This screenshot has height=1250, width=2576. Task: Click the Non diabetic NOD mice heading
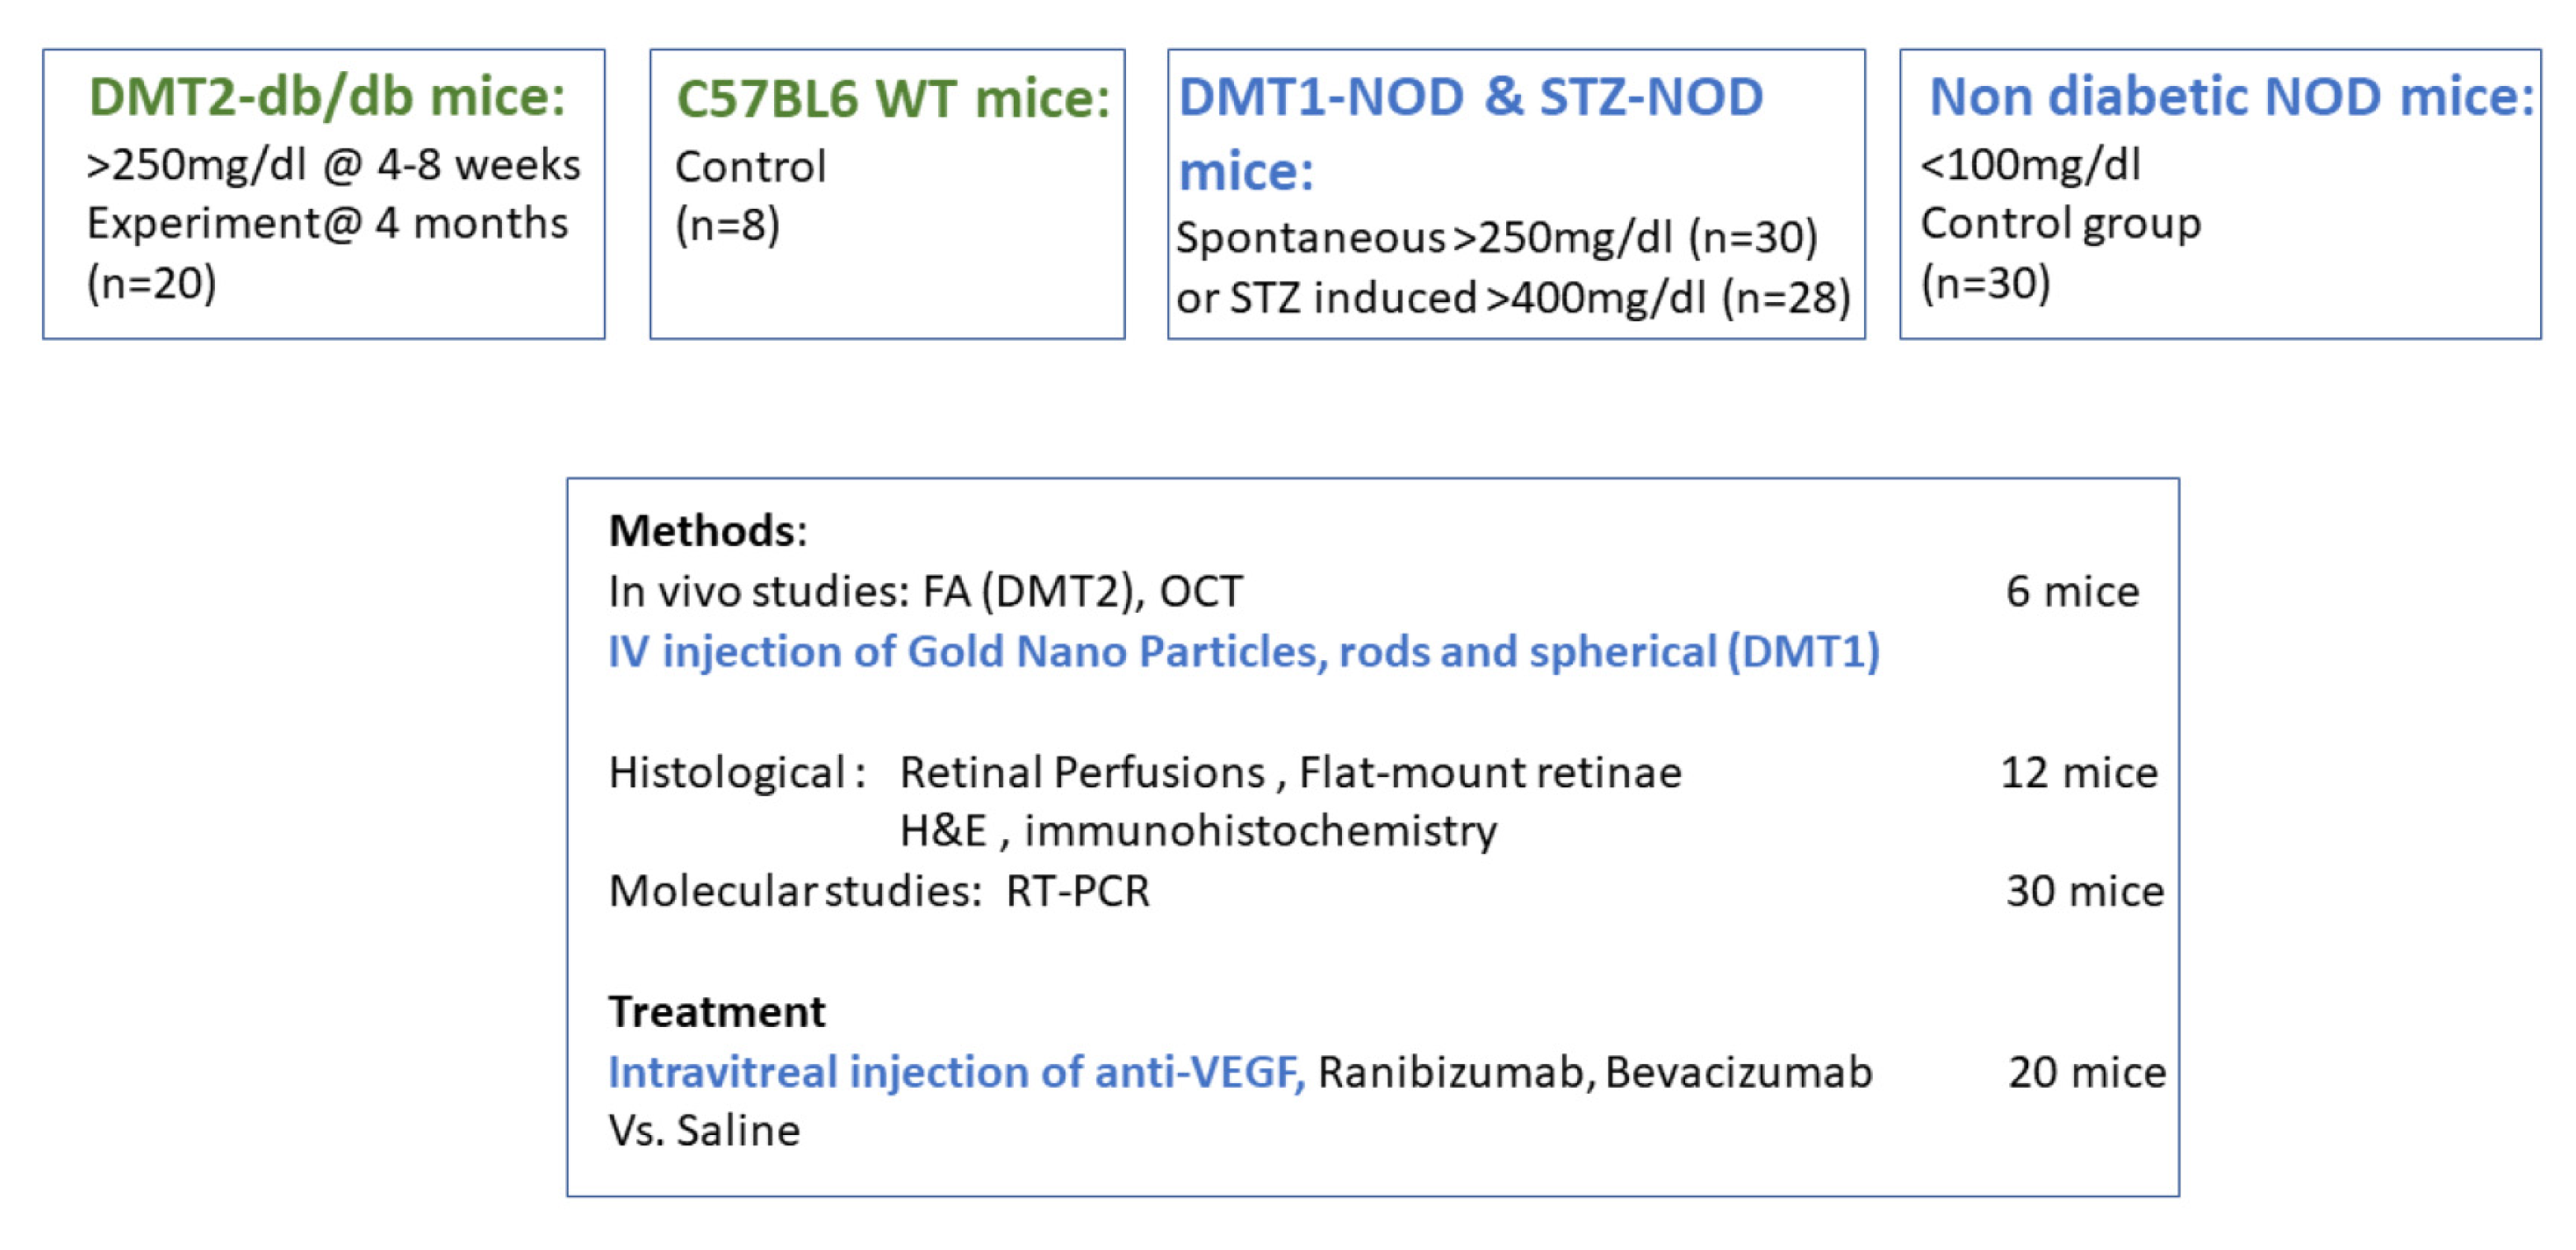tap(2231, 97)
